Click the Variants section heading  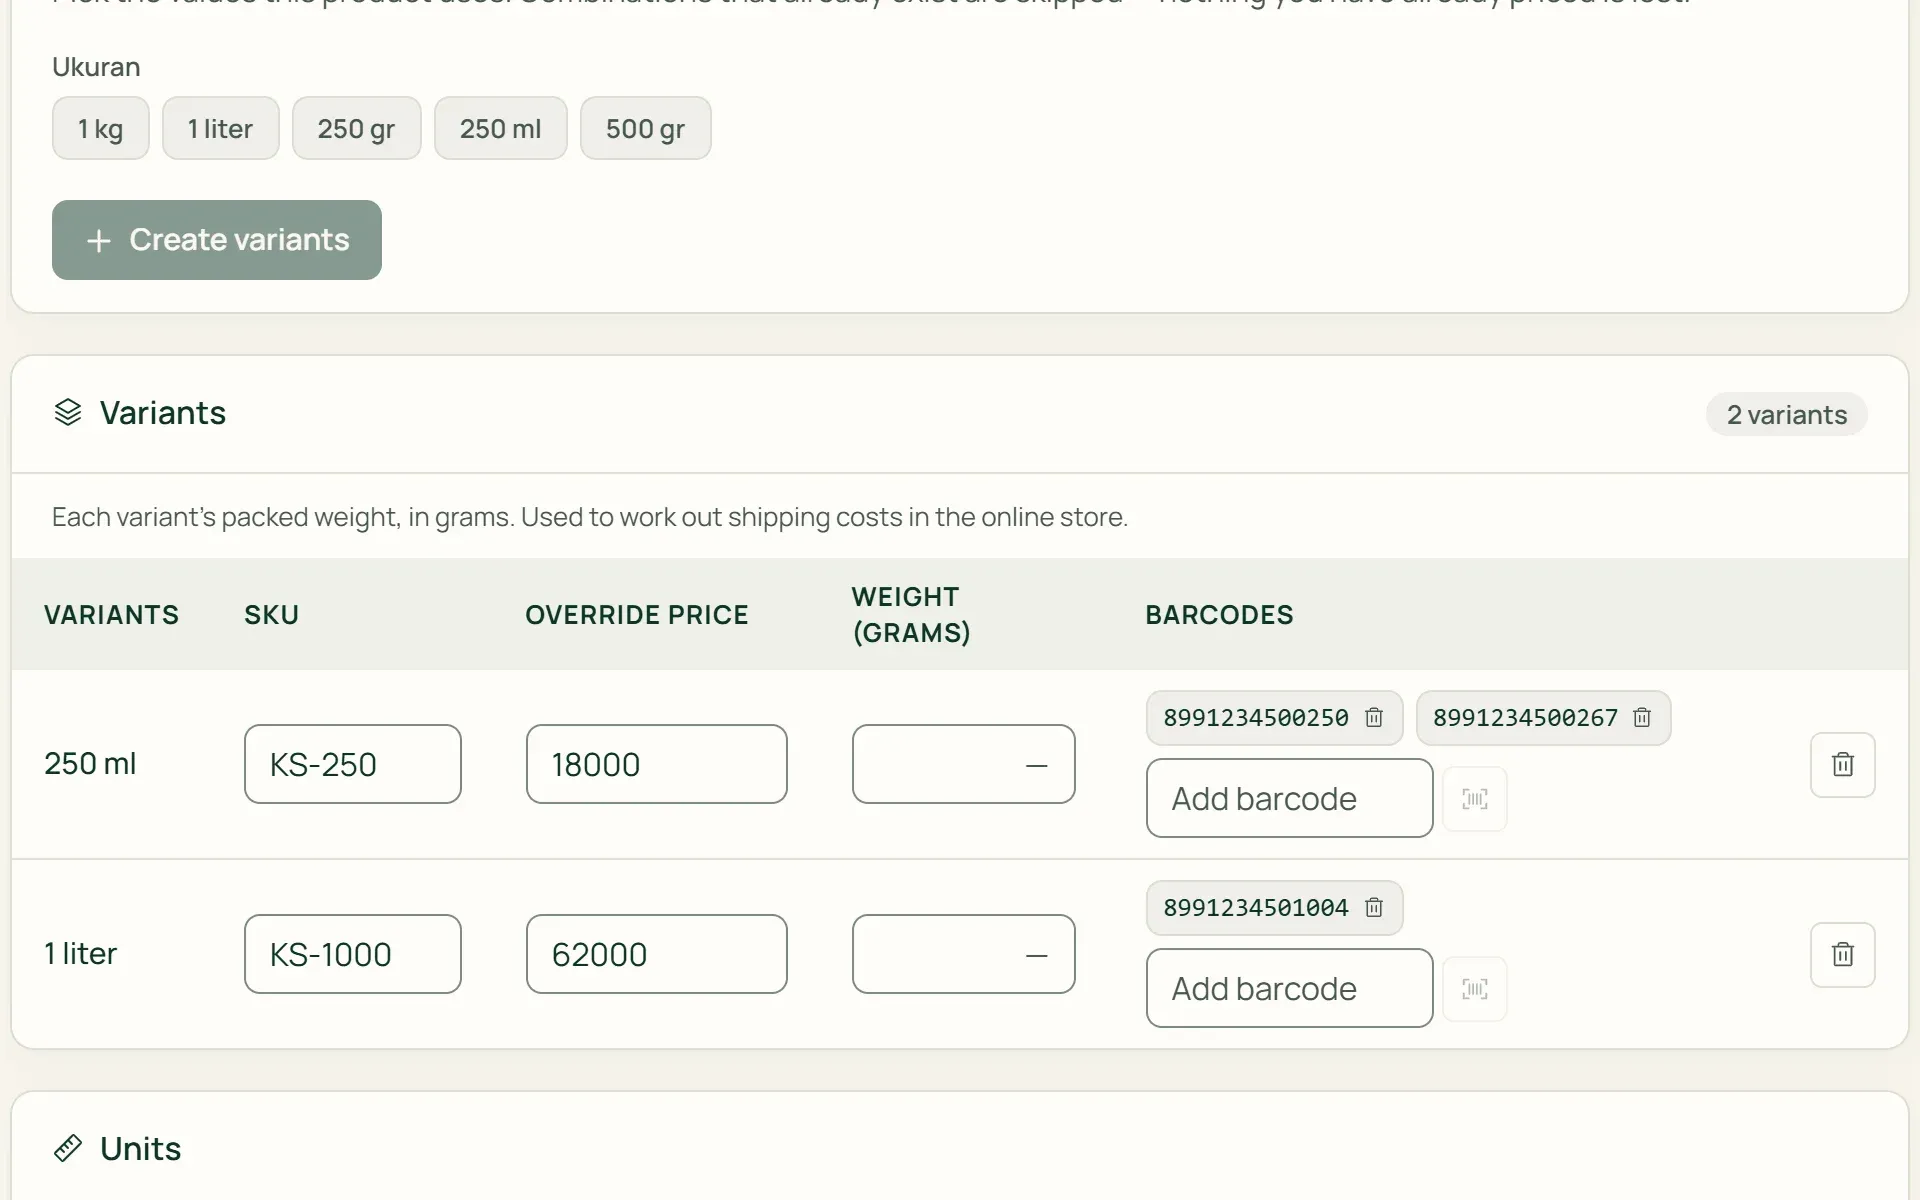[163, 412]
